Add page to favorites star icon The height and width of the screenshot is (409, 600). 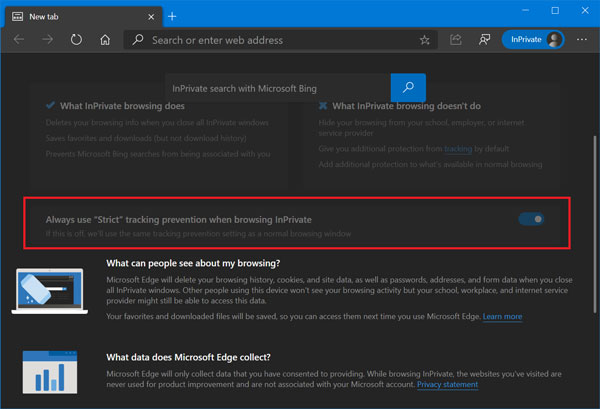pos(424,40)
